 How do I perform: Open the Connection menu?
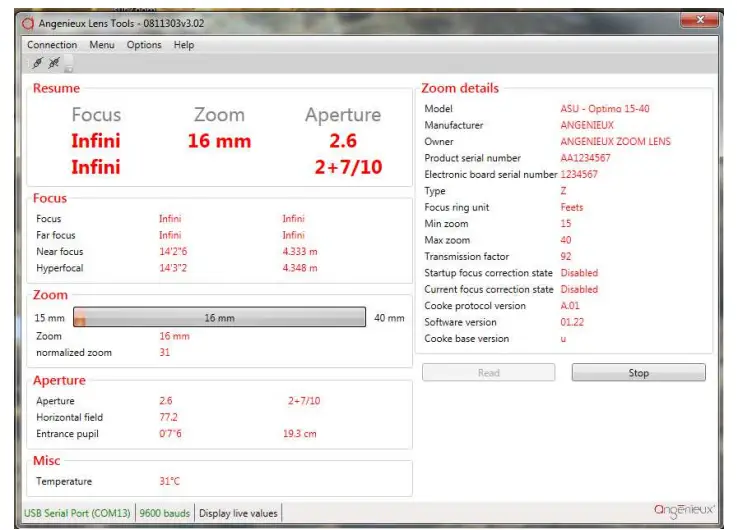pos(52,45)
